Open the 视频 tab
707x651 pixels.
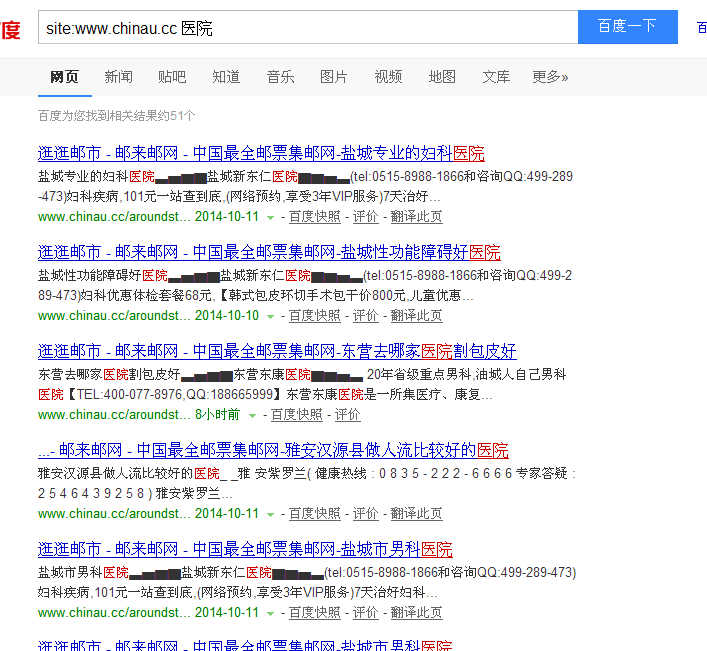[388, 77]
